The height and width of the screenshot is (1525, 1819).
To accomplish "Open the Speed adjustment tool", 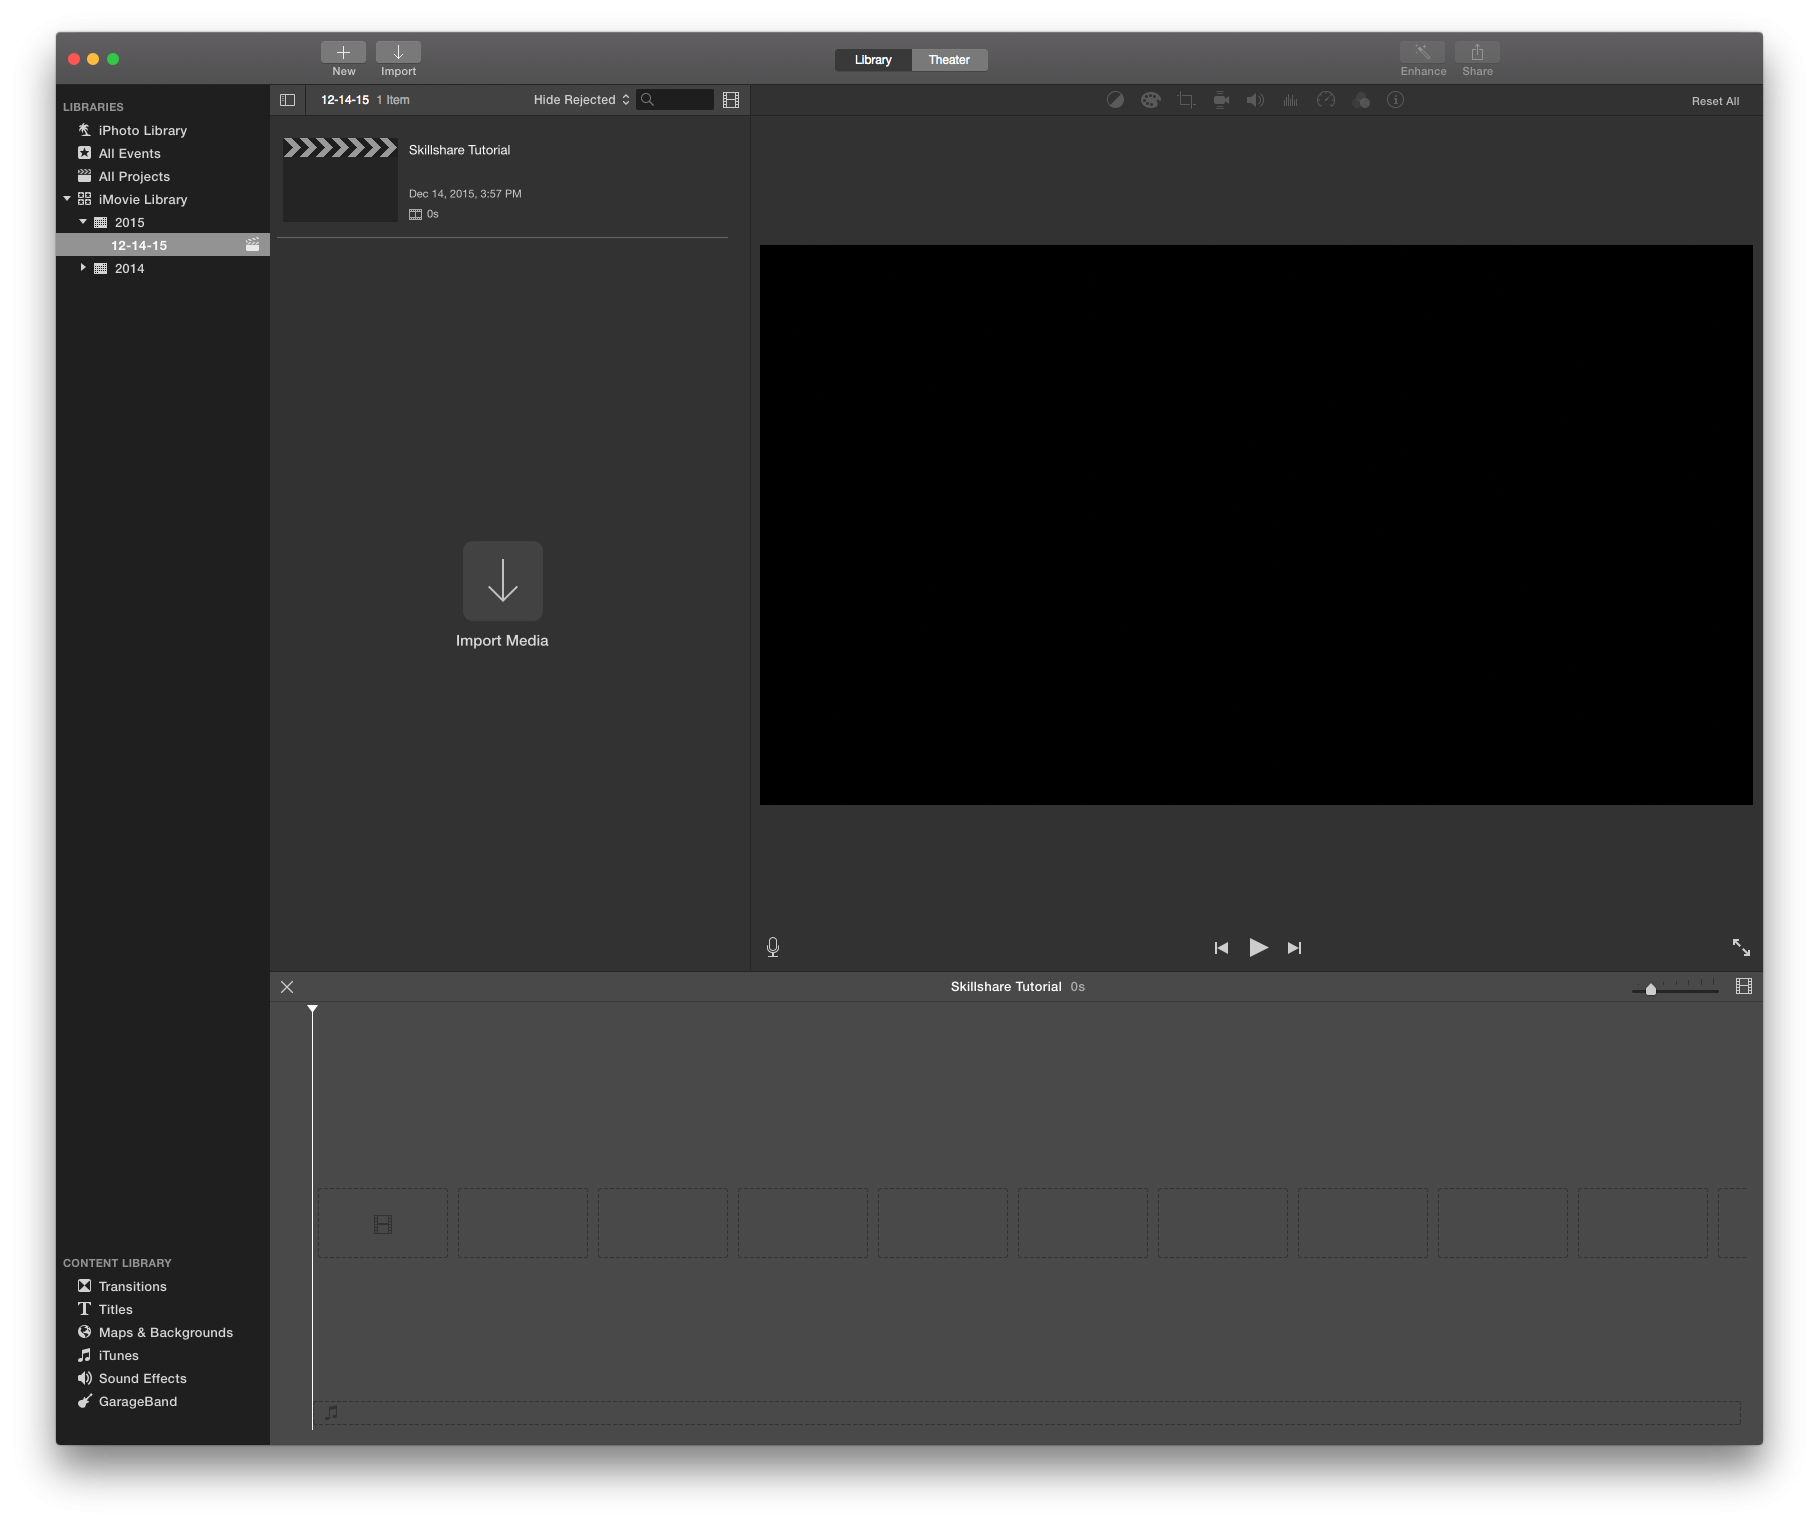I will pyautogui.click(x=1326, y=100).
